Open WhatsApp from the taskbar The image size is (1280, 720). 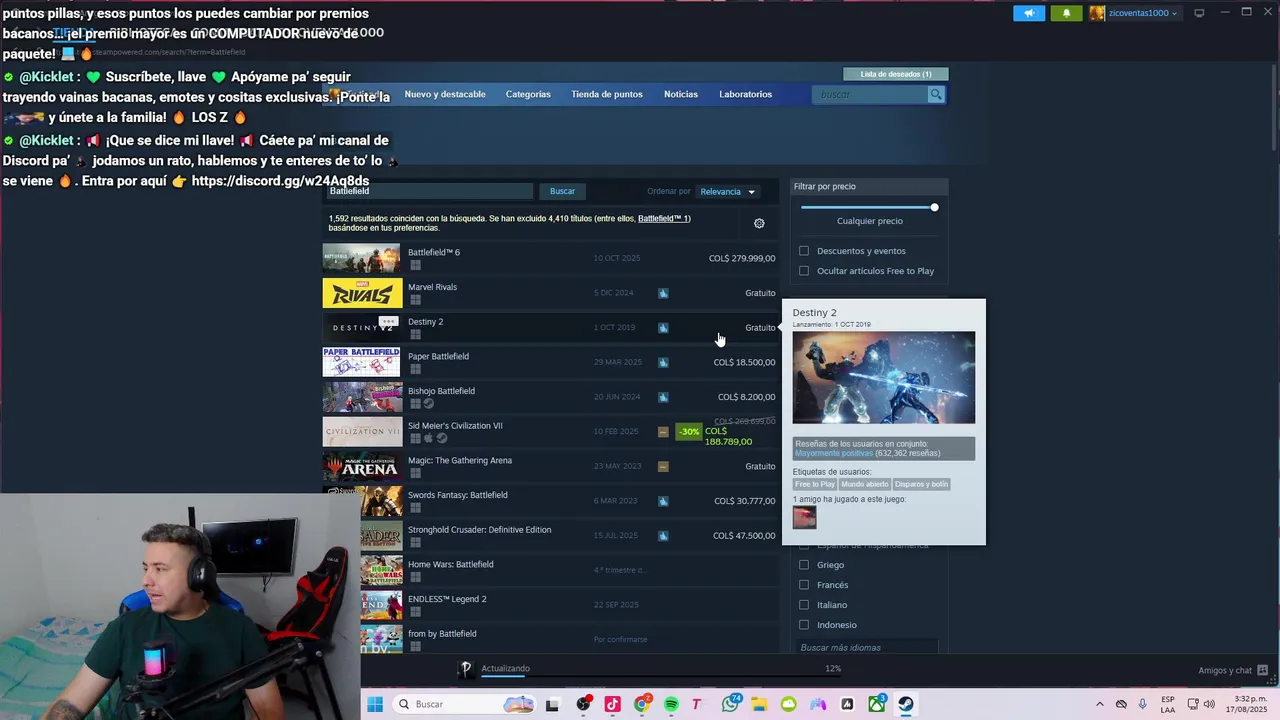pos(731,704)
